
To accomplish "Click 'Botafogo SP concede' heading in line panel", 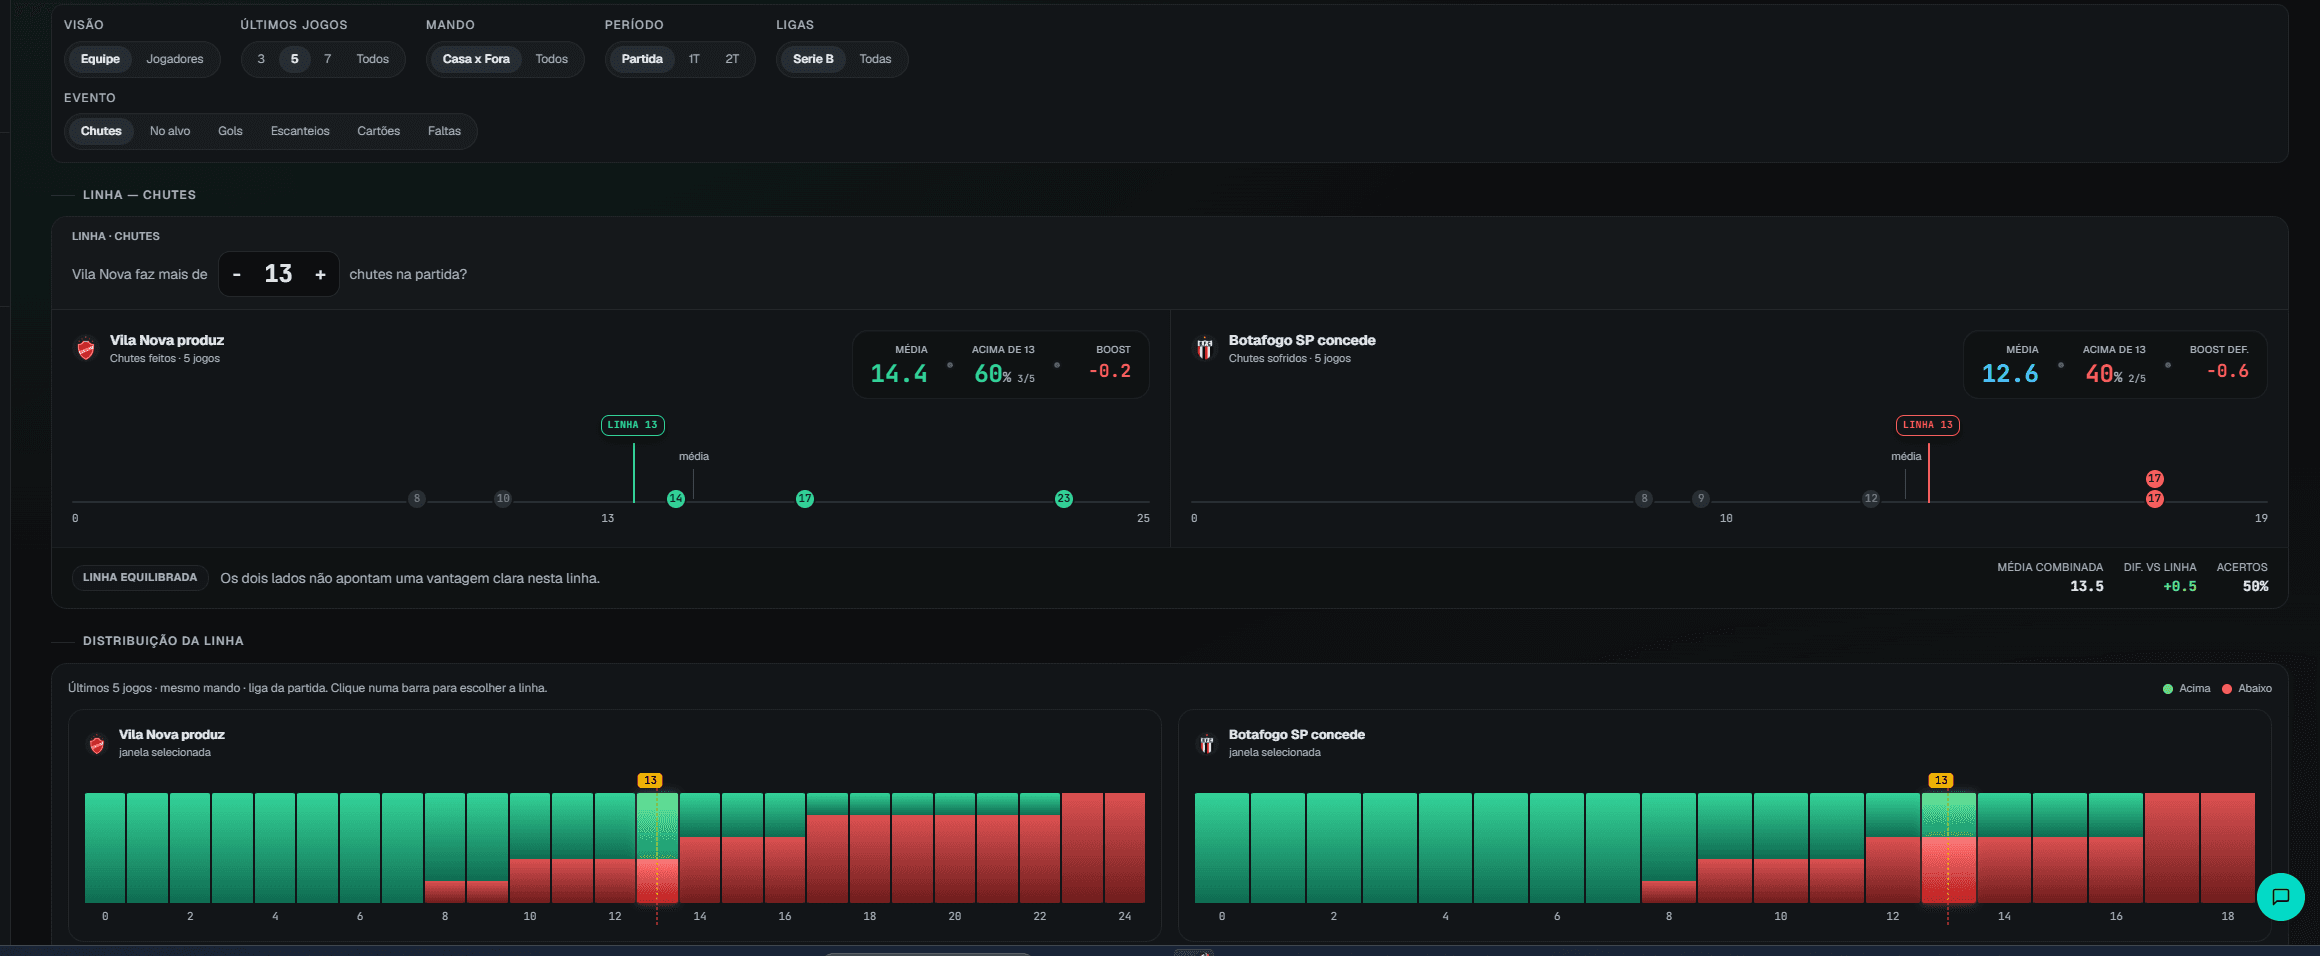I will [x=1302, y=340].
